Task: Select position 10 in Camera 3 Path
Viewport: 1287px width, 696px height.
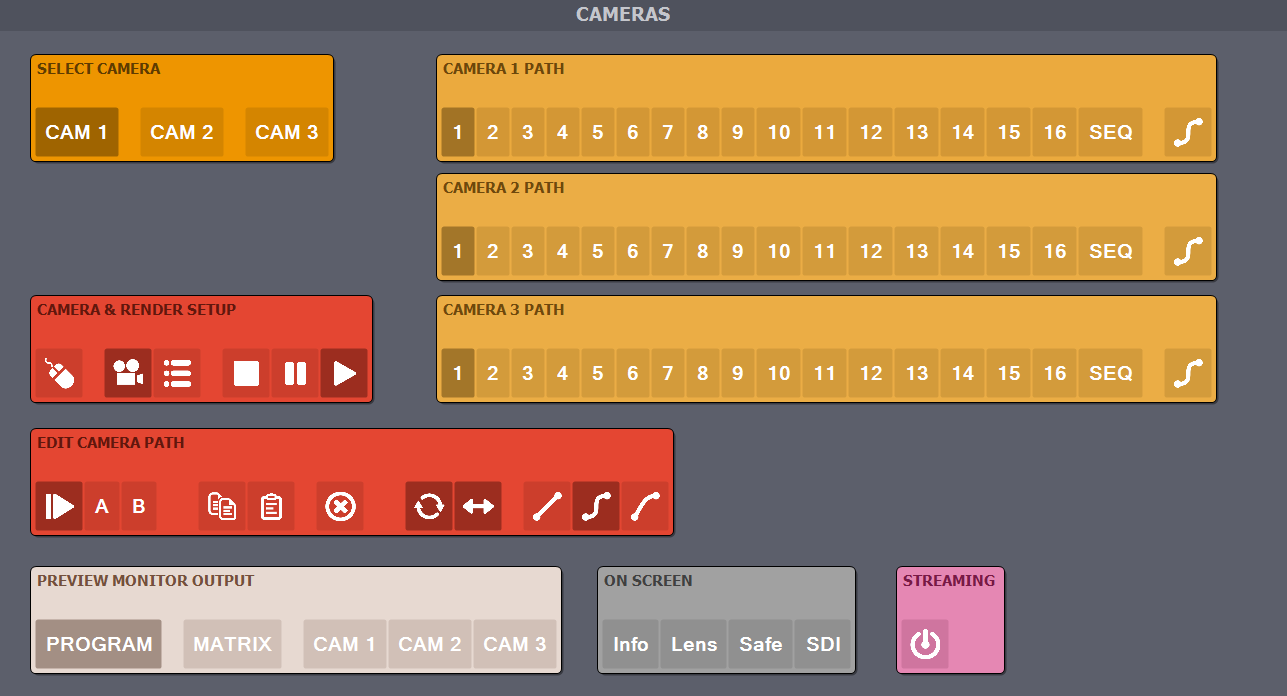Action: 779,374
